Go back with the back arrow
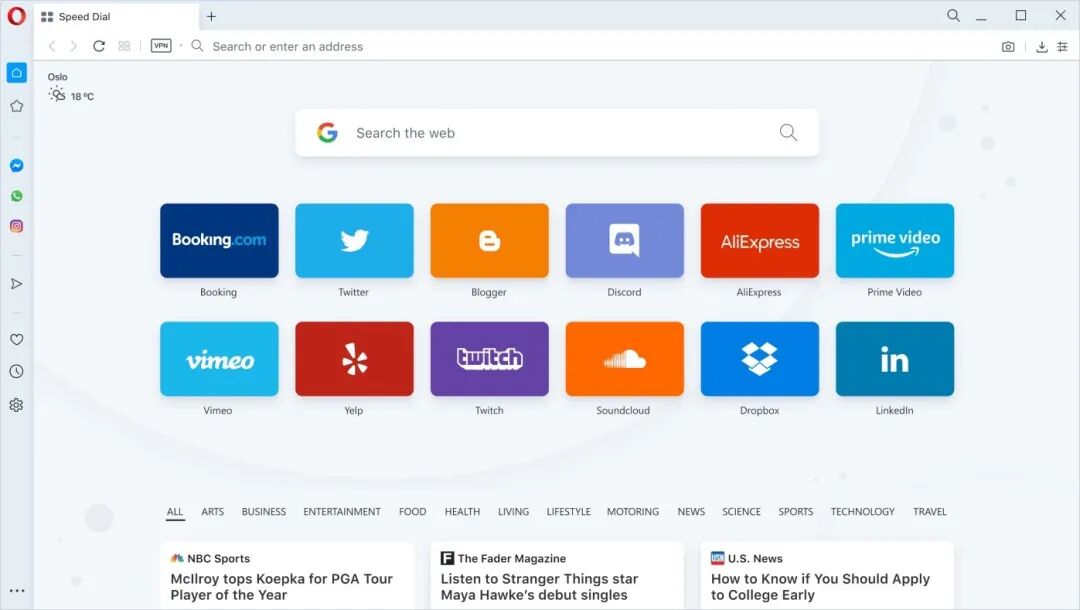The image size is (1080, 610). tap(52, 46)
